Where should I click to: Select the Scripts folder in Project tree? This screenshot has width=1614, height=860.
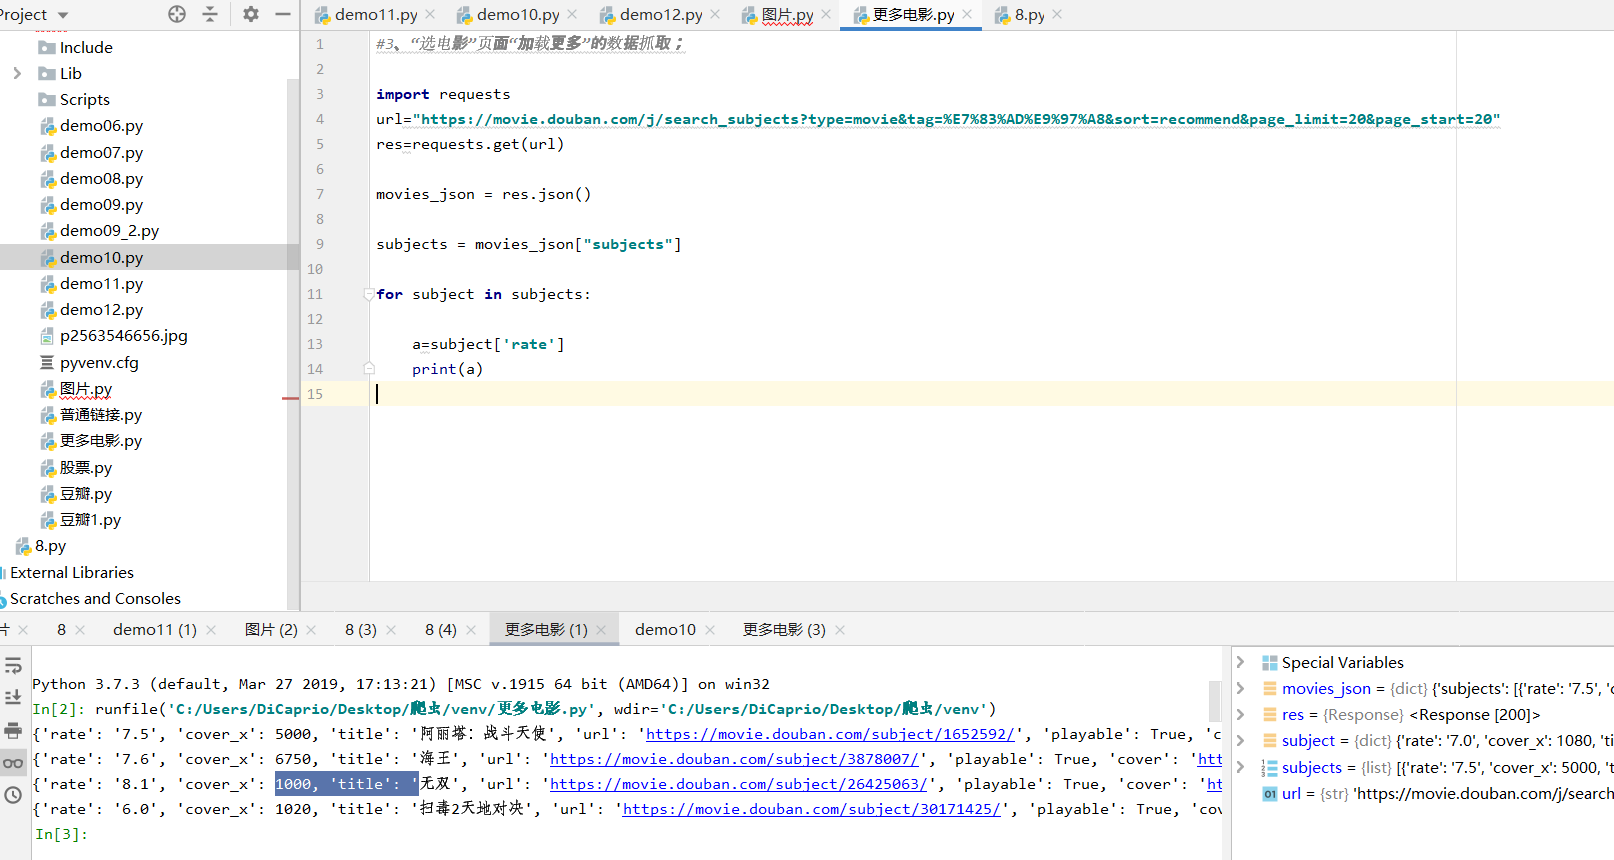pos(85,99)
